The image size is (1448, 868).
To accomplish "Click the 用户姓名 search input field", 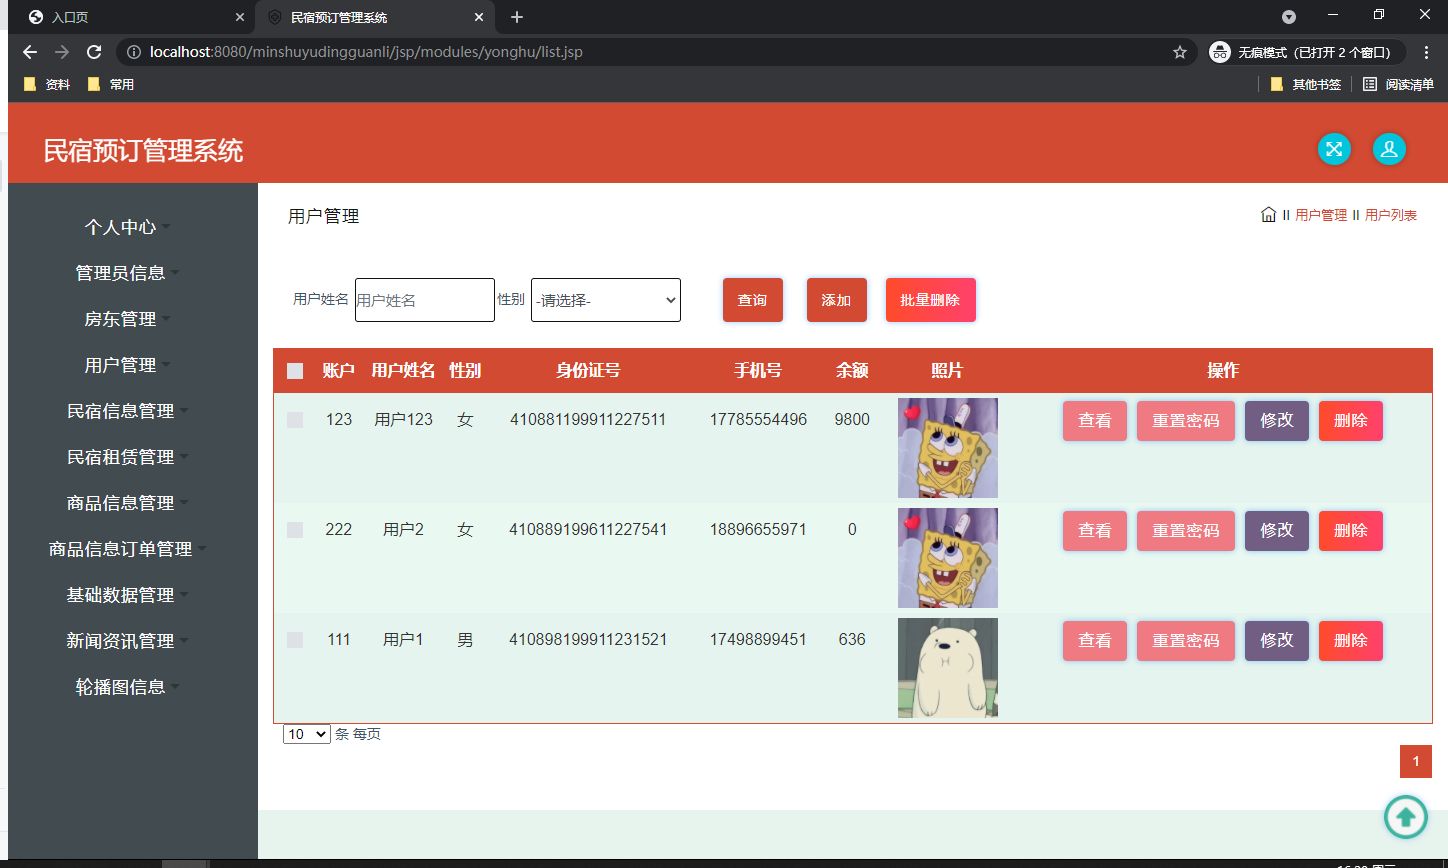I will coord(425,300).
